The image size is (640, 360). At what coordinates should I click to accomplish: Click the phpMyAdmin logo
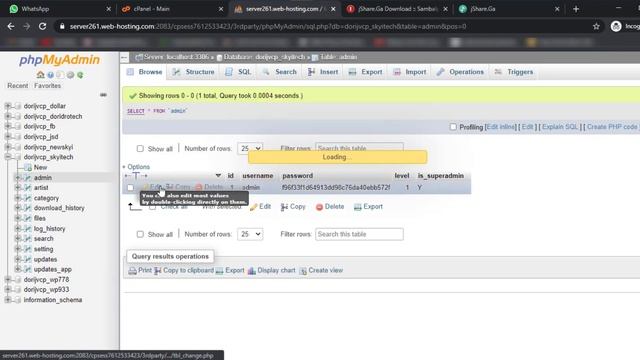click(60, 60)
